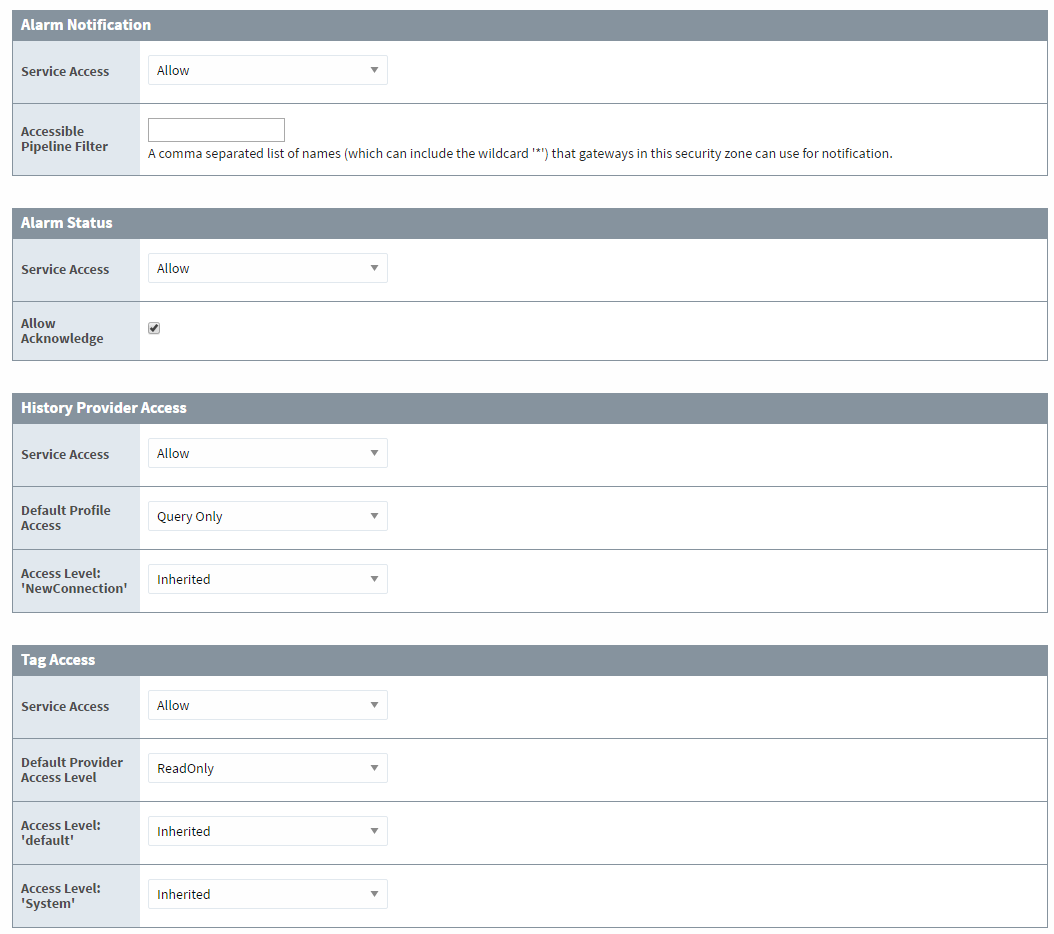Expand Default Provider Access Level dropdown
The height and width of the screenshot is (934, 1054).
pyautogui.click(x=267, y=769)
